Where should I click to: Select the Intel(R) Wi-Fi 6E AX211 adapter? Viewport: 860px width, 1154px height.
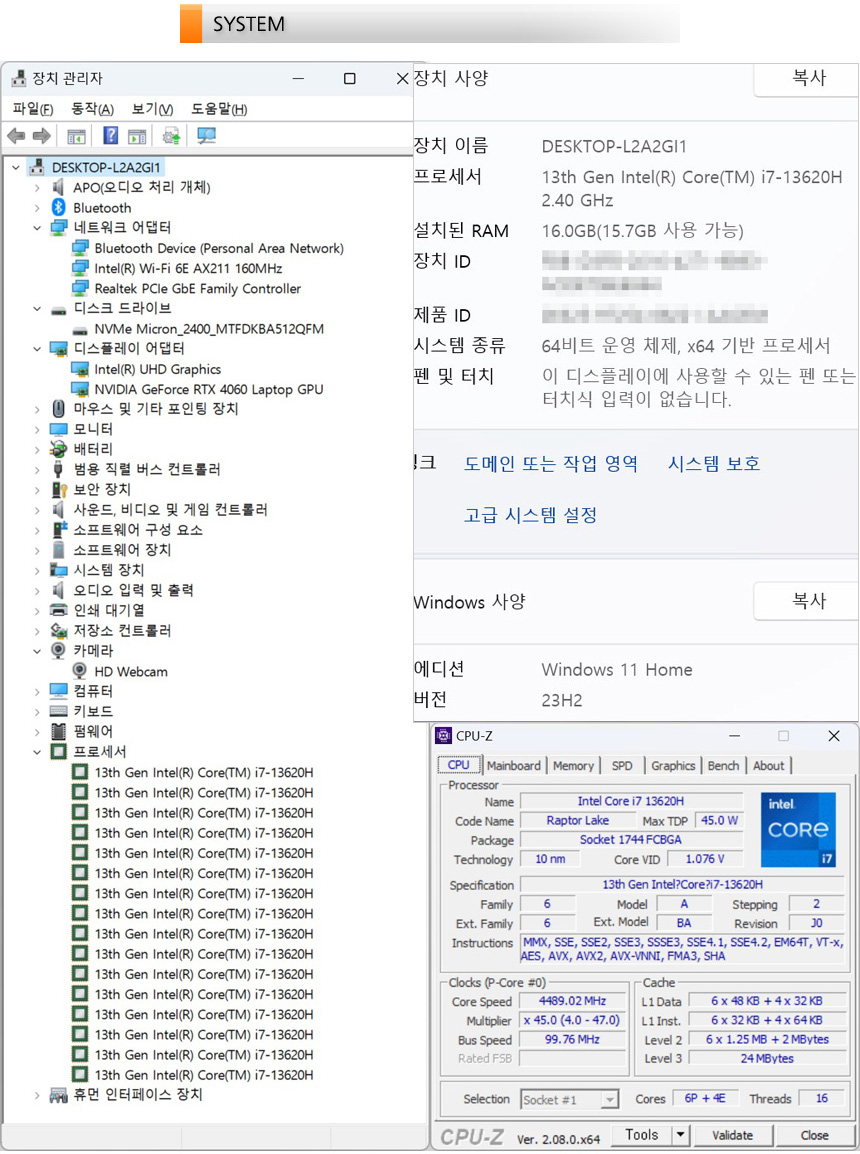click(187, 268)
